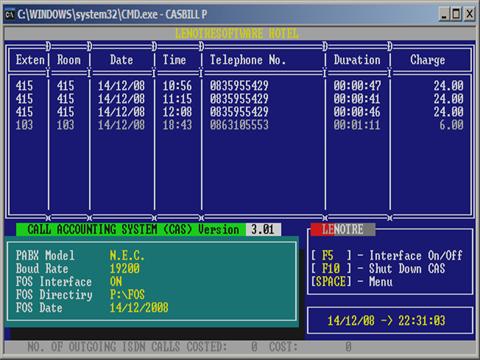Click the Charge column header
480x360 pixels.
(428, 60)
